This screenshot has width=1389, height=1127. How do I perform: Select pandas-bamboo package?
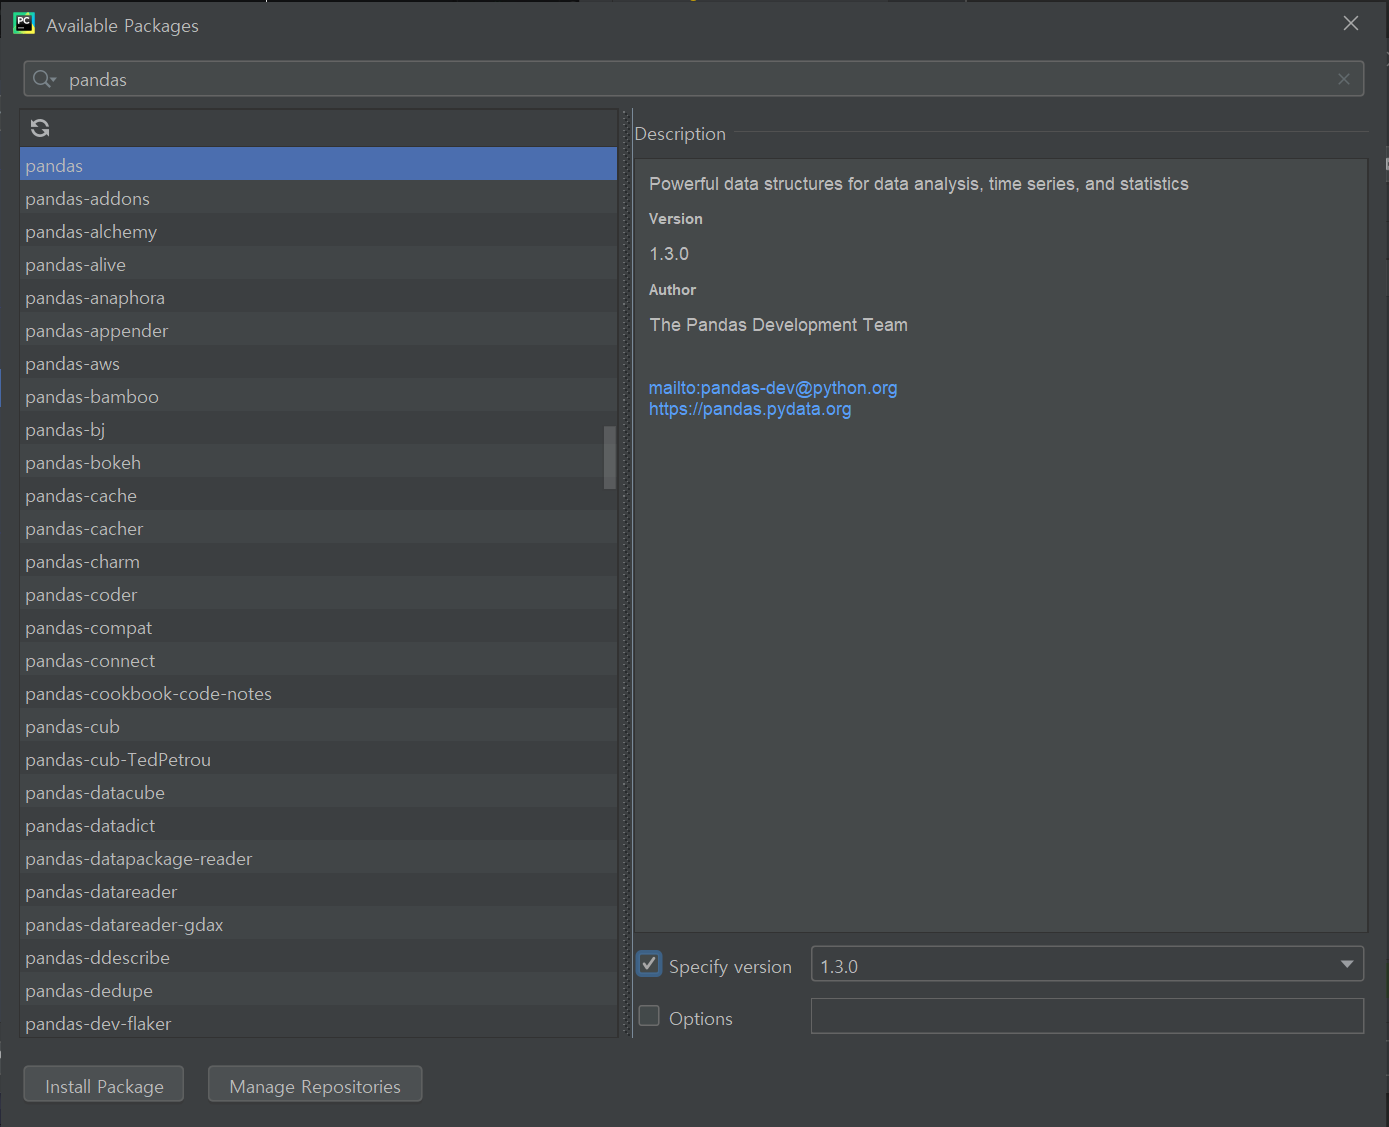pos(318,396)
